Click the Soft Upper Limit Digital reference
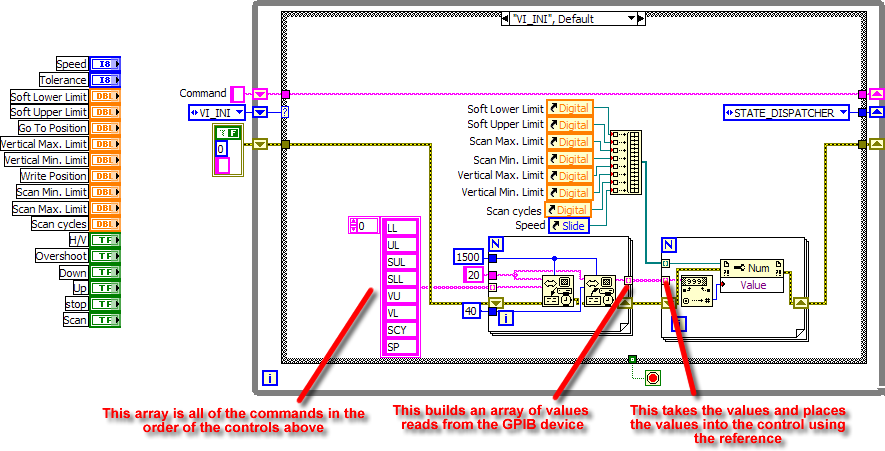This screenshot has height=451, width=885. (x=569, y=125)
